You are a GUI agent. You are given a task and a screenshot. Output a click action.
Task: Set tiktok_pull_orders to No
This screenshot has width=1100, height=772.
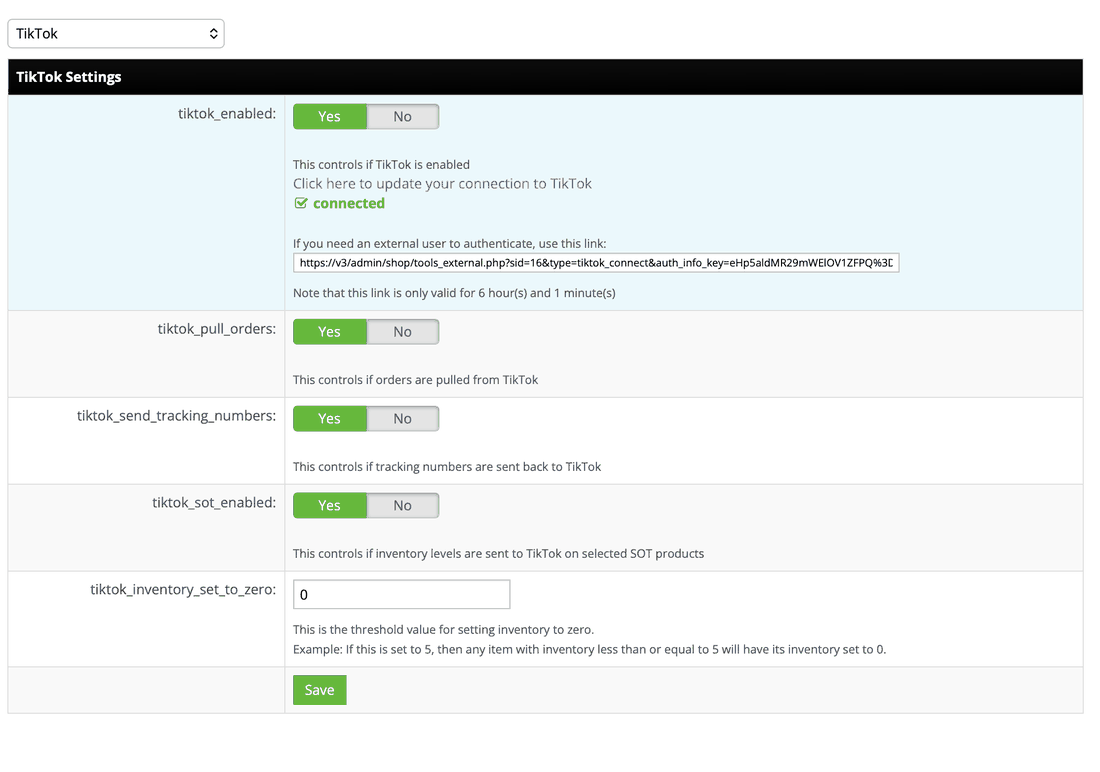(403, 332)
